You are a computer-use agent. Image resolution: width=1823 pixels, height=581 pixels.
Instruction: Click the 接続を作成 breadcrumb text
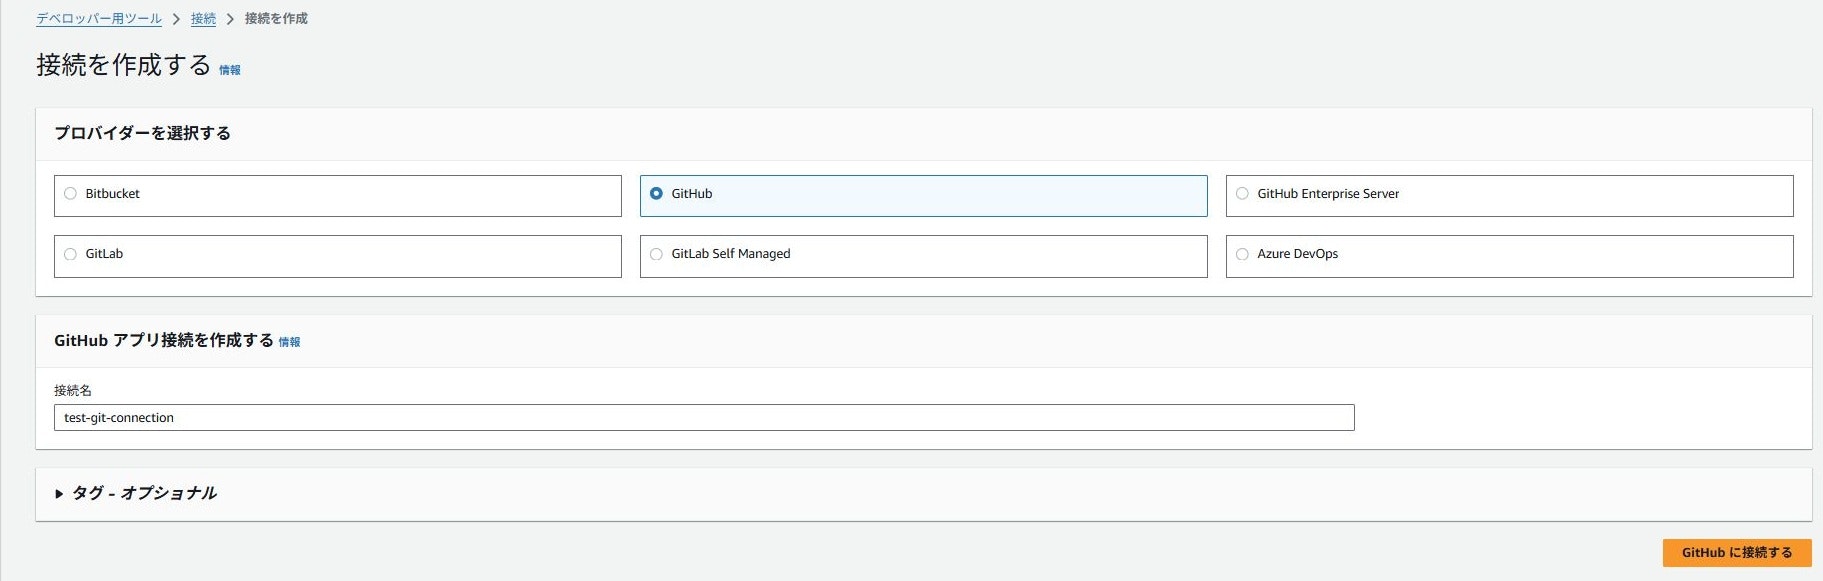pos(276,19)
